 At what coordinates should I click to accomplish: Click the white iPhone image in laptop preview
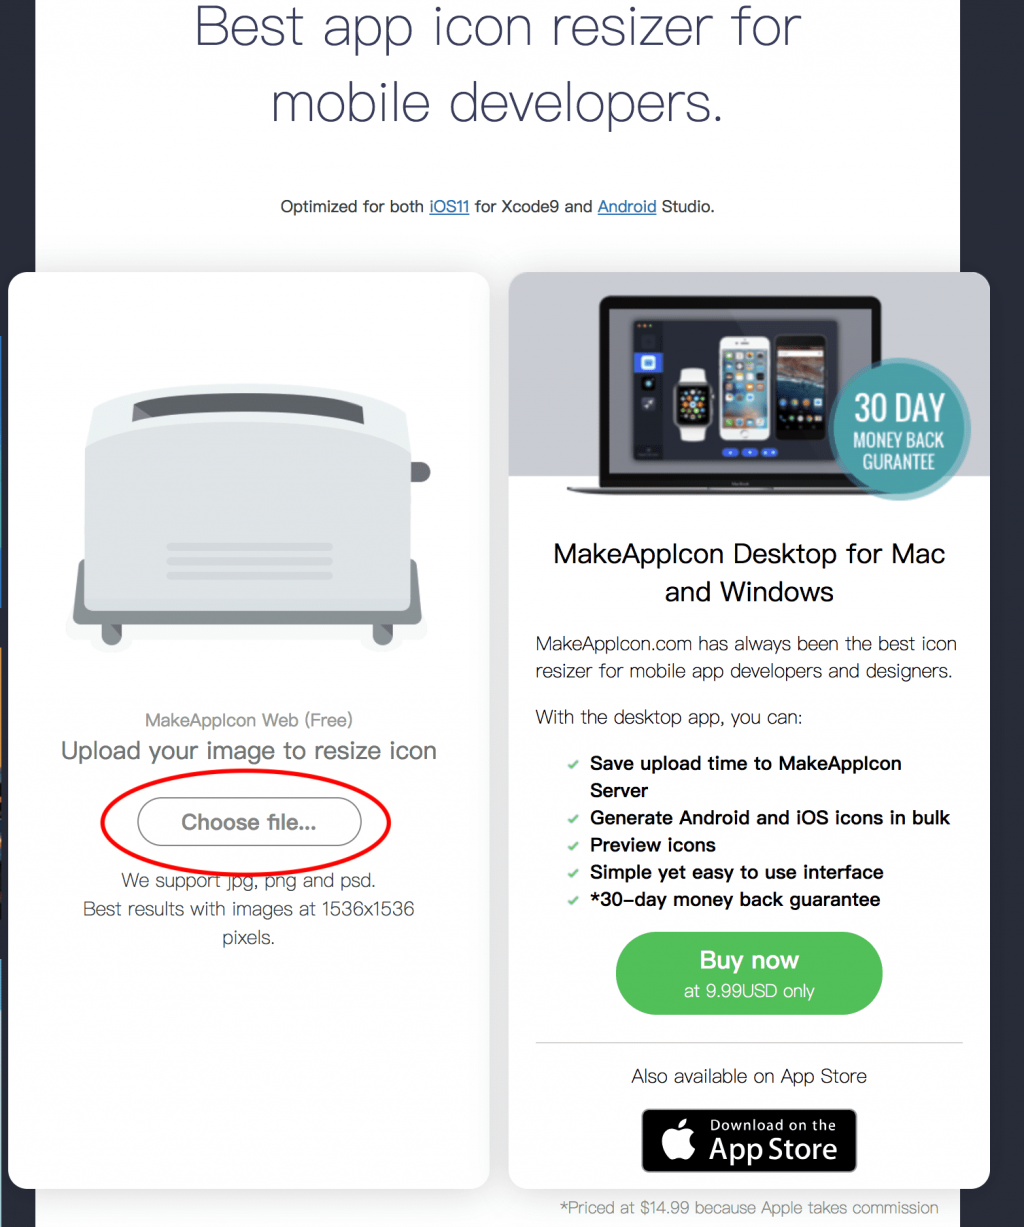point(747,390)
